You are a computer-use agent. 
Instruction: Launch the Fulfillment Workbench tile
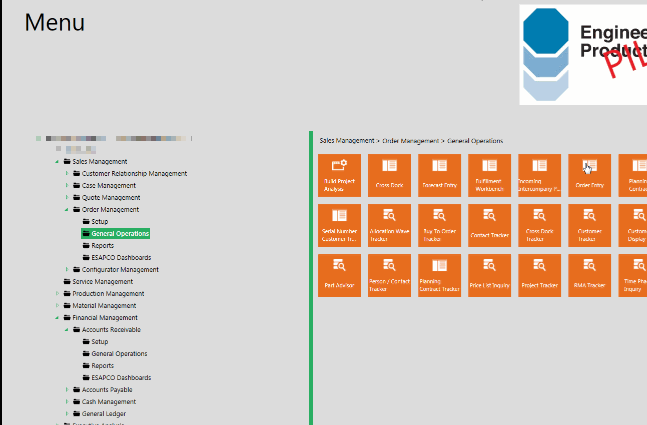489,175
